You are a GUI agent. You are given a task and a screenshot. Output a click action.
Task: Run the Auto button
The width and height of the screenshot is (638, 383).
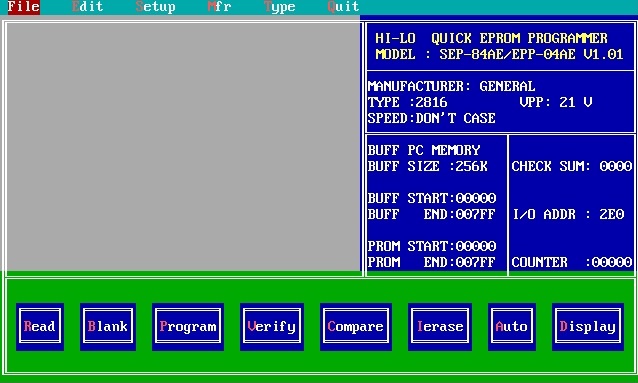[x=512, y=326]
